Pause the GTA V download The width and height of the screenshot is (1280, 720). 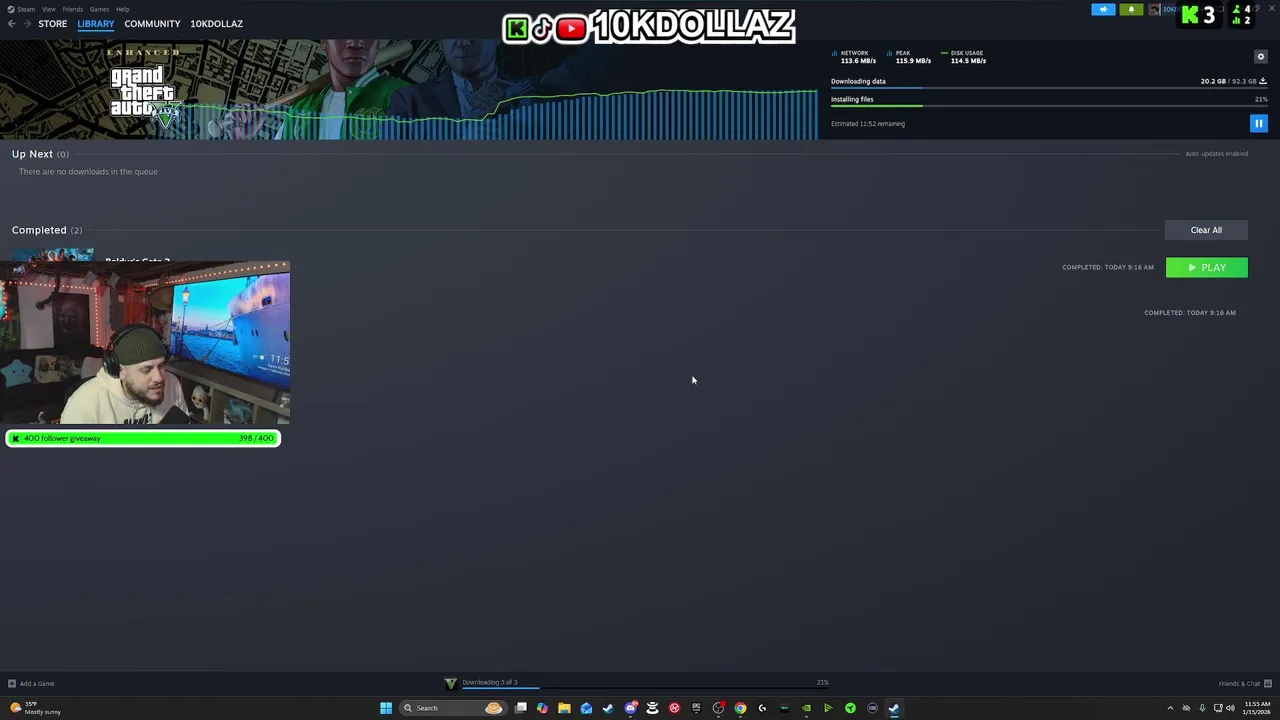coord(1258,123)
